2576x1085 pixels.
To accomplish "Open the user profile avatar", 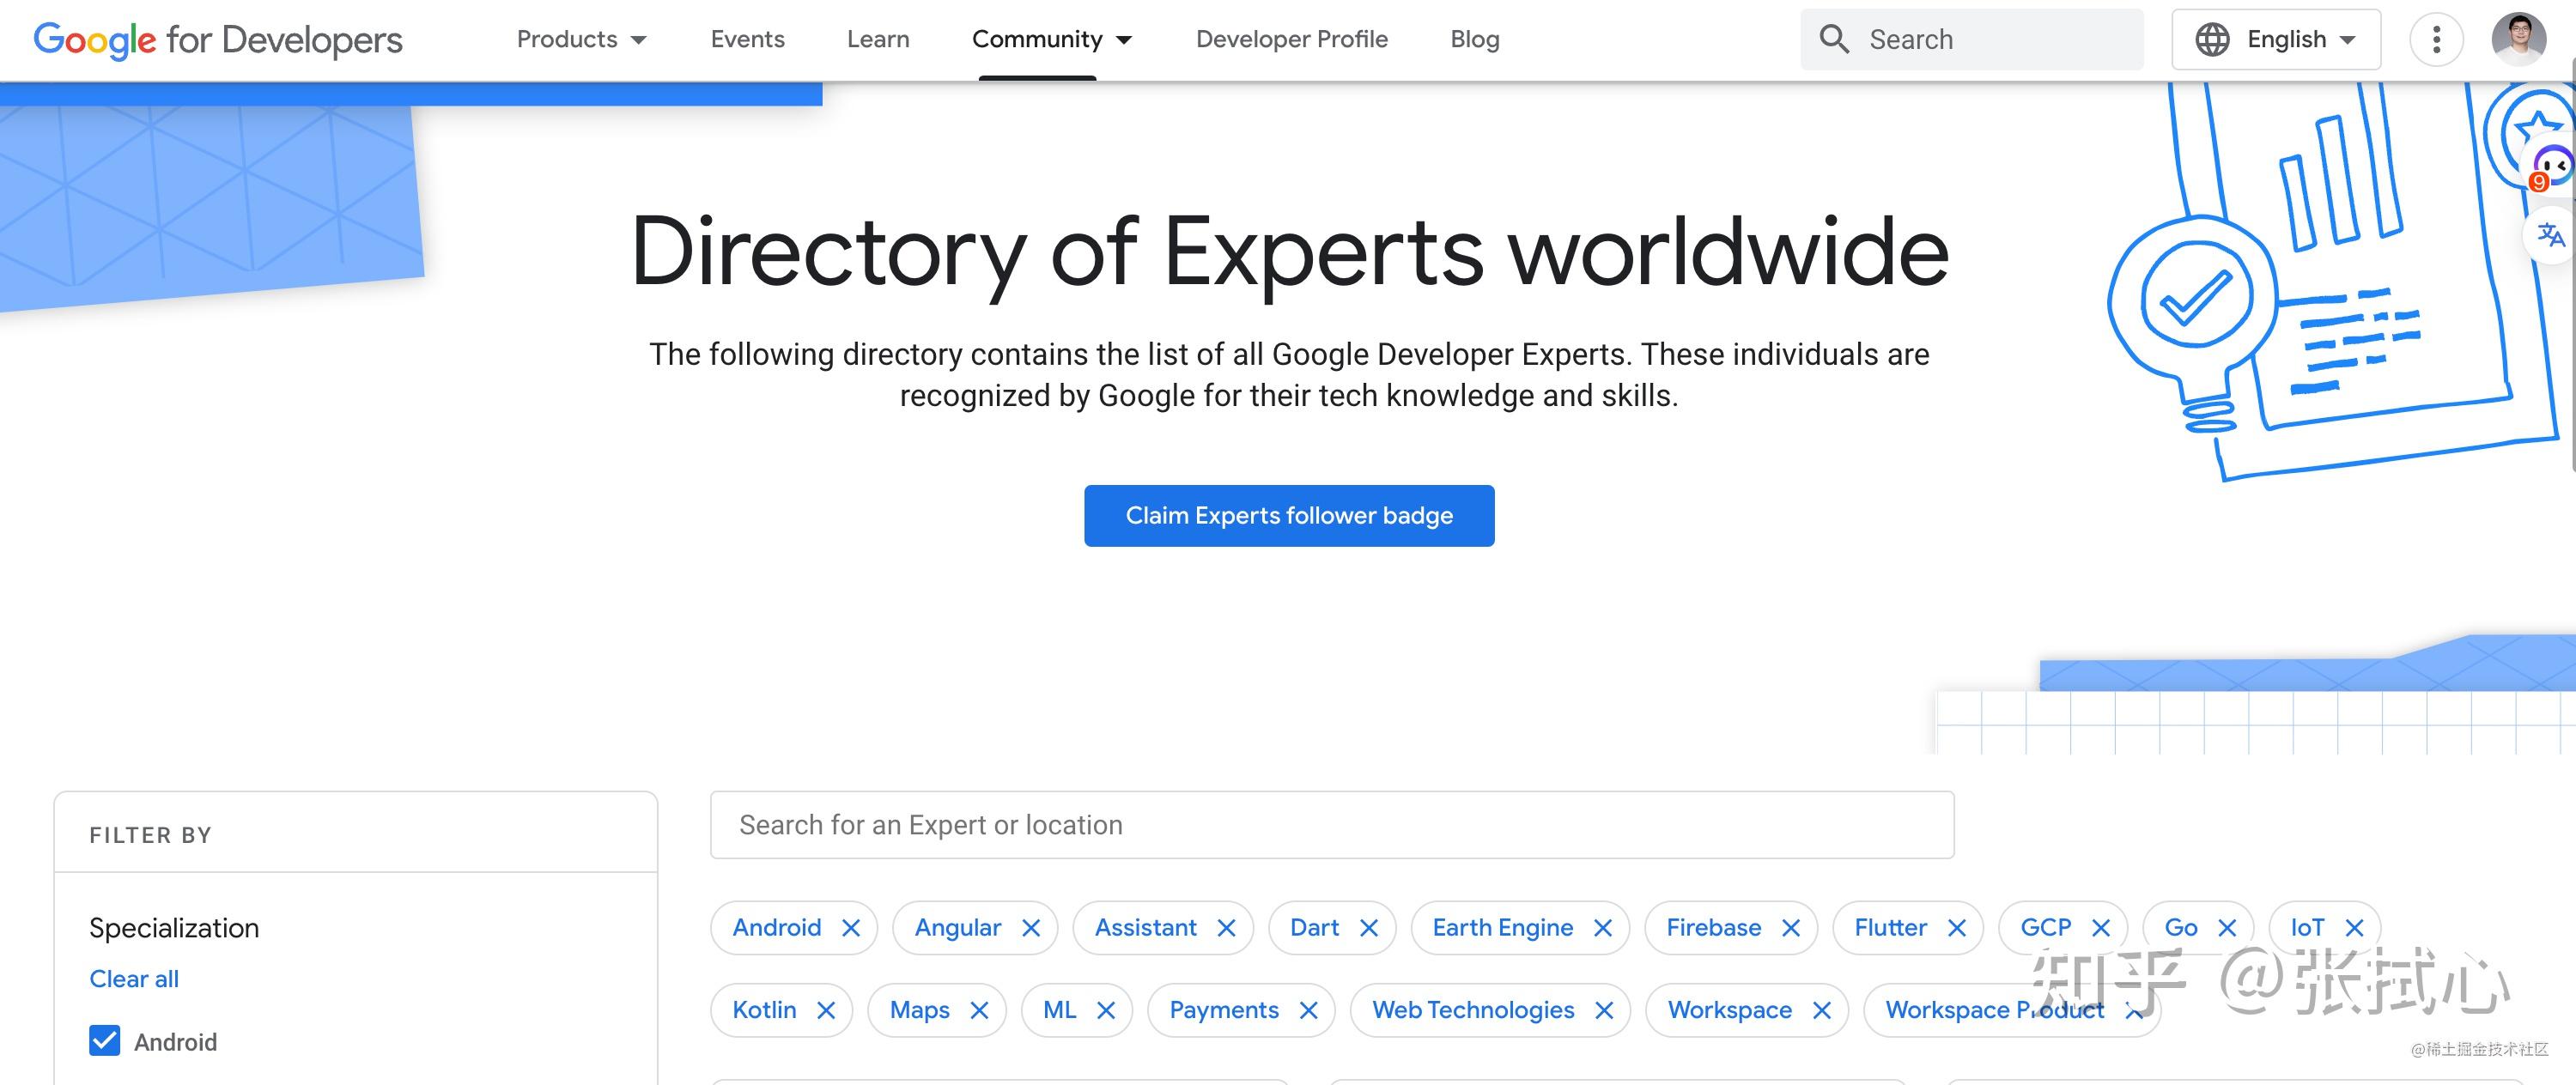I will pos(2518,39).
